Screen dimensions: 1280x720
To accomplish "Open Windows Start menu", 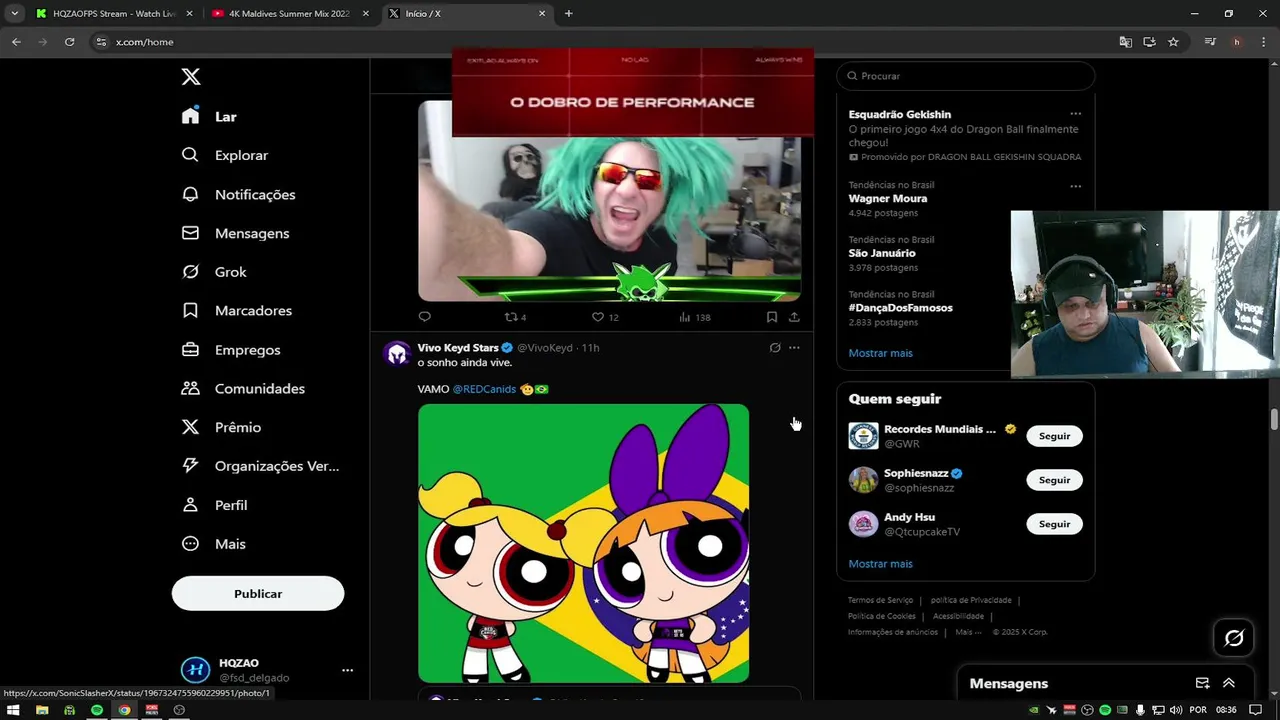I will (x=14, y=710).
